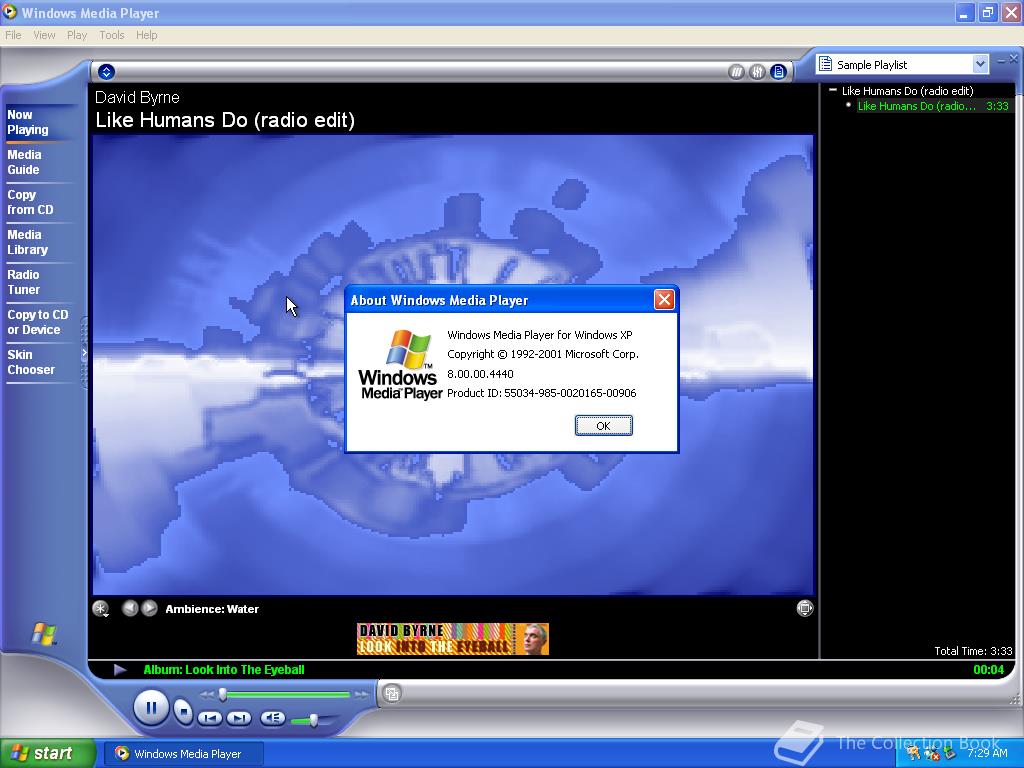Open the Sample Playlist dropdown

[x=980, y=64]
